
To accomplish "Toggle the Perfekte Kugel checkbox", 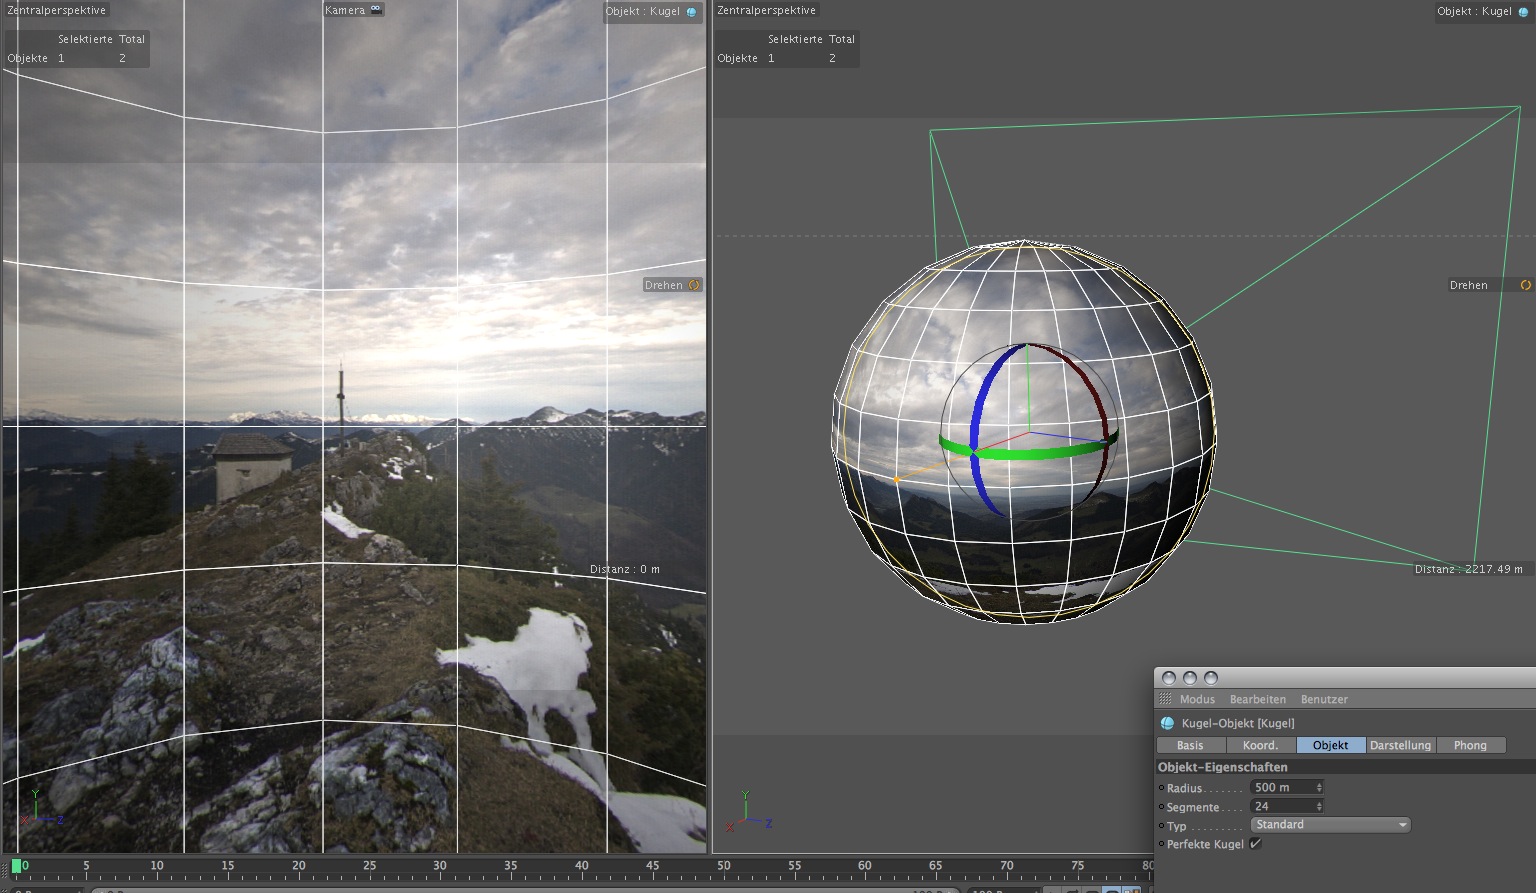I will (x=1256, y=844).
